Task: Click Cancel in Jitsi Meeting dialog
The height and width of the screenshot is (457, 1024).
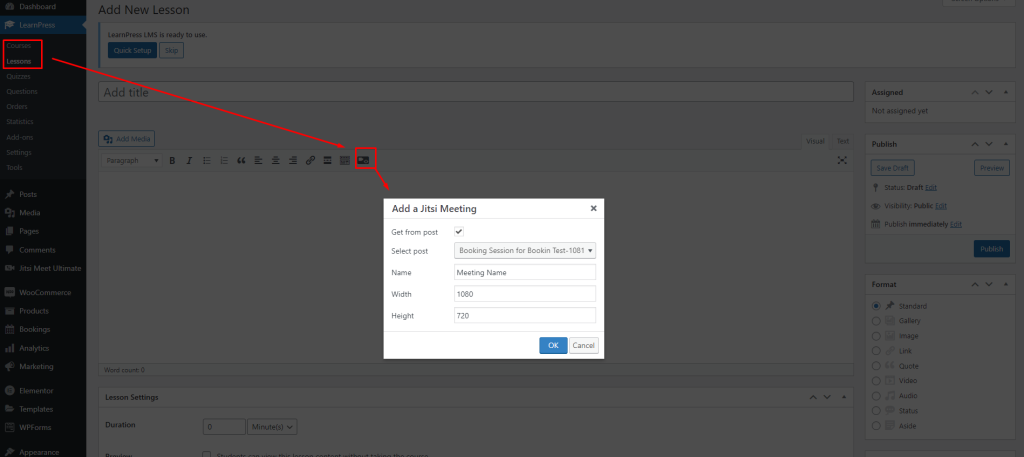Action: point(584,345)
